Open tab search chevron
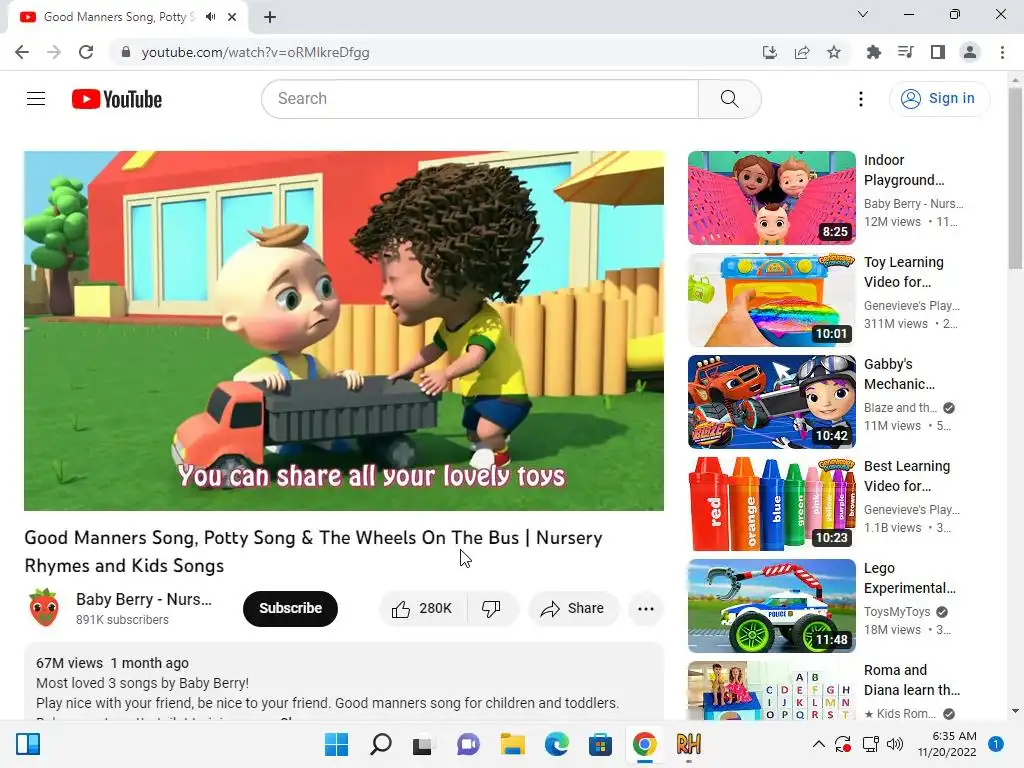This screenshot has height=768, width=1024. click(863, 14)
